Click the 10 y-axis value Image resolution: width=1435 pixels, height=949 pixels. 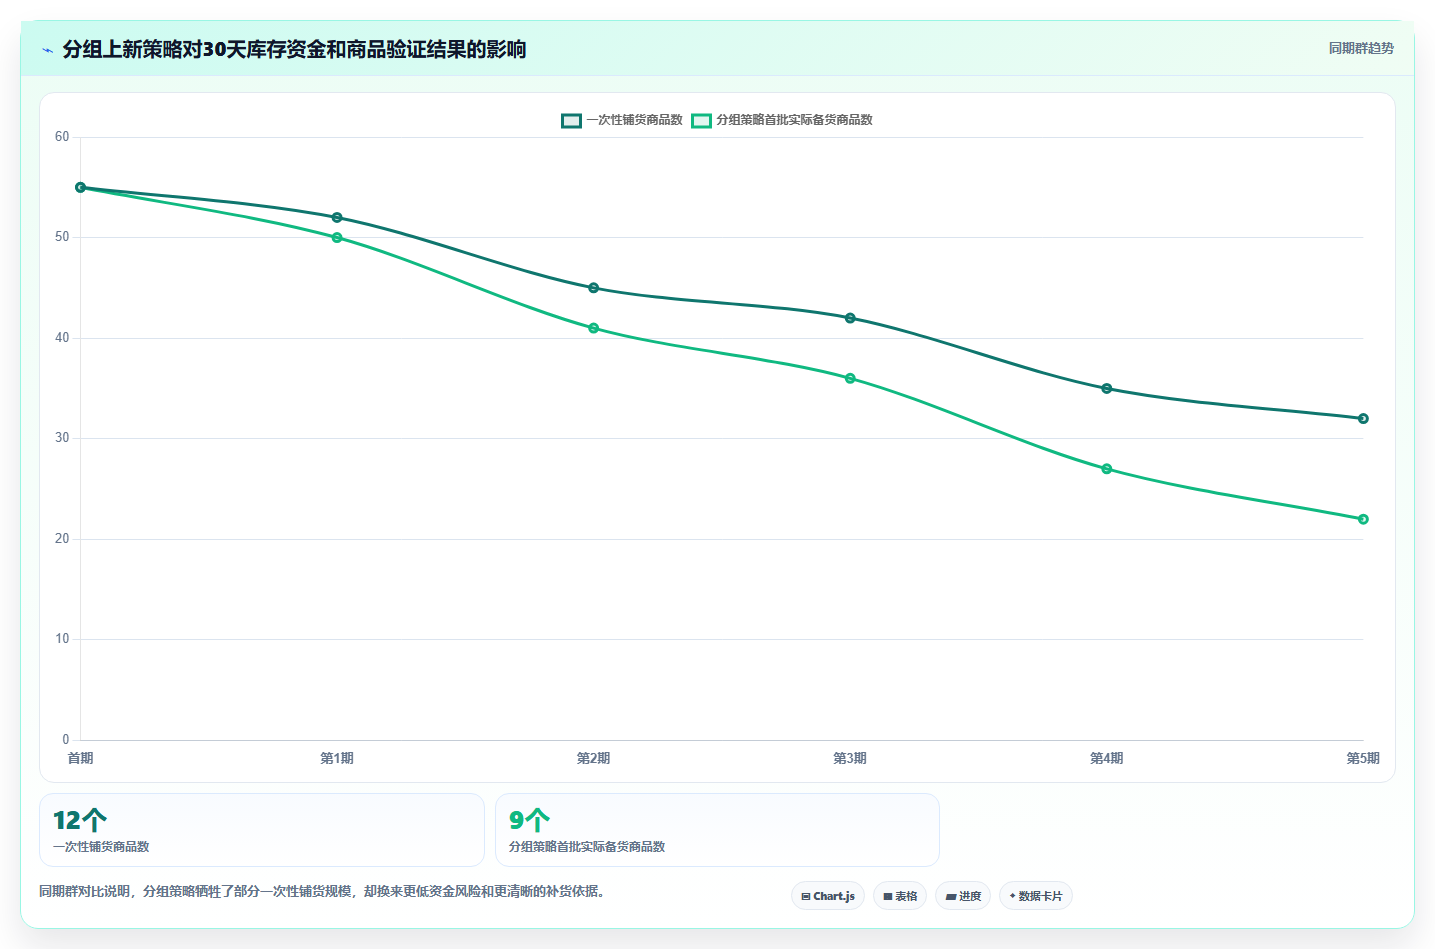click(62, 639)
